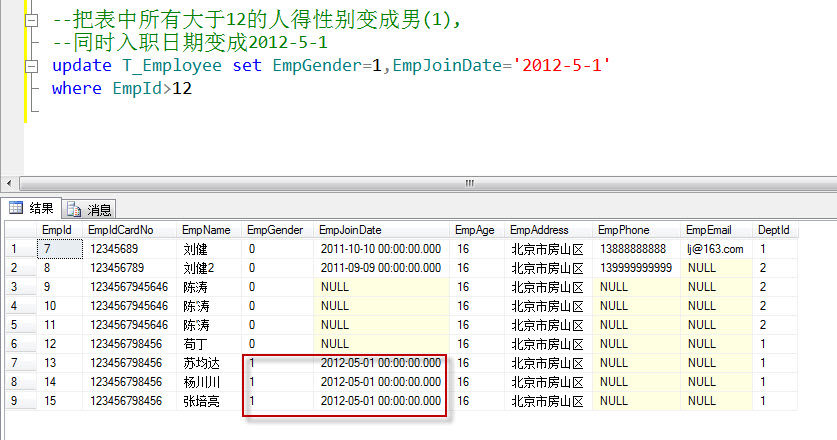Click the T_Employee table name in query

(172, 66)
